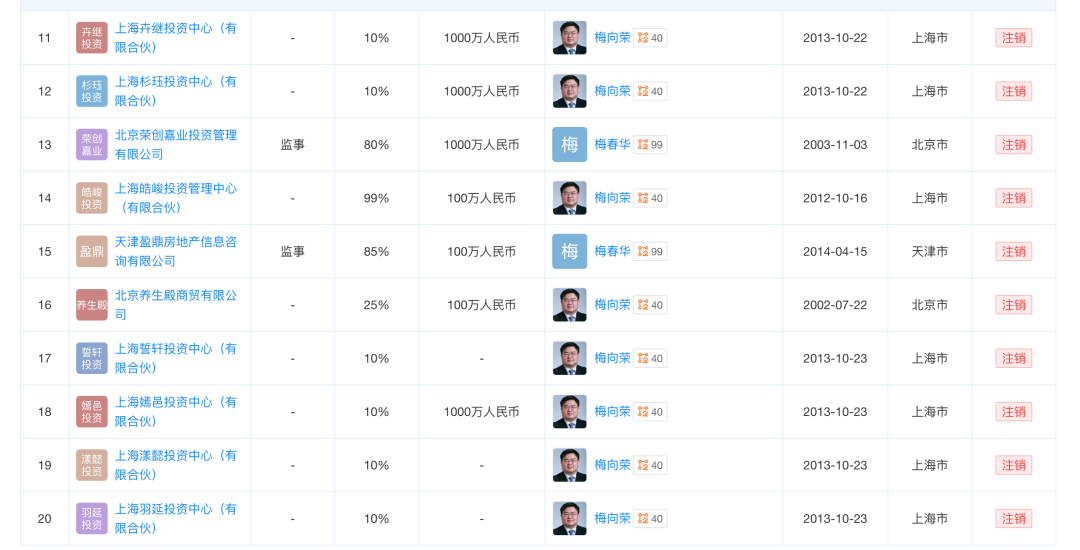Click the 注销 status tag in row 16

click(1013, 305)
